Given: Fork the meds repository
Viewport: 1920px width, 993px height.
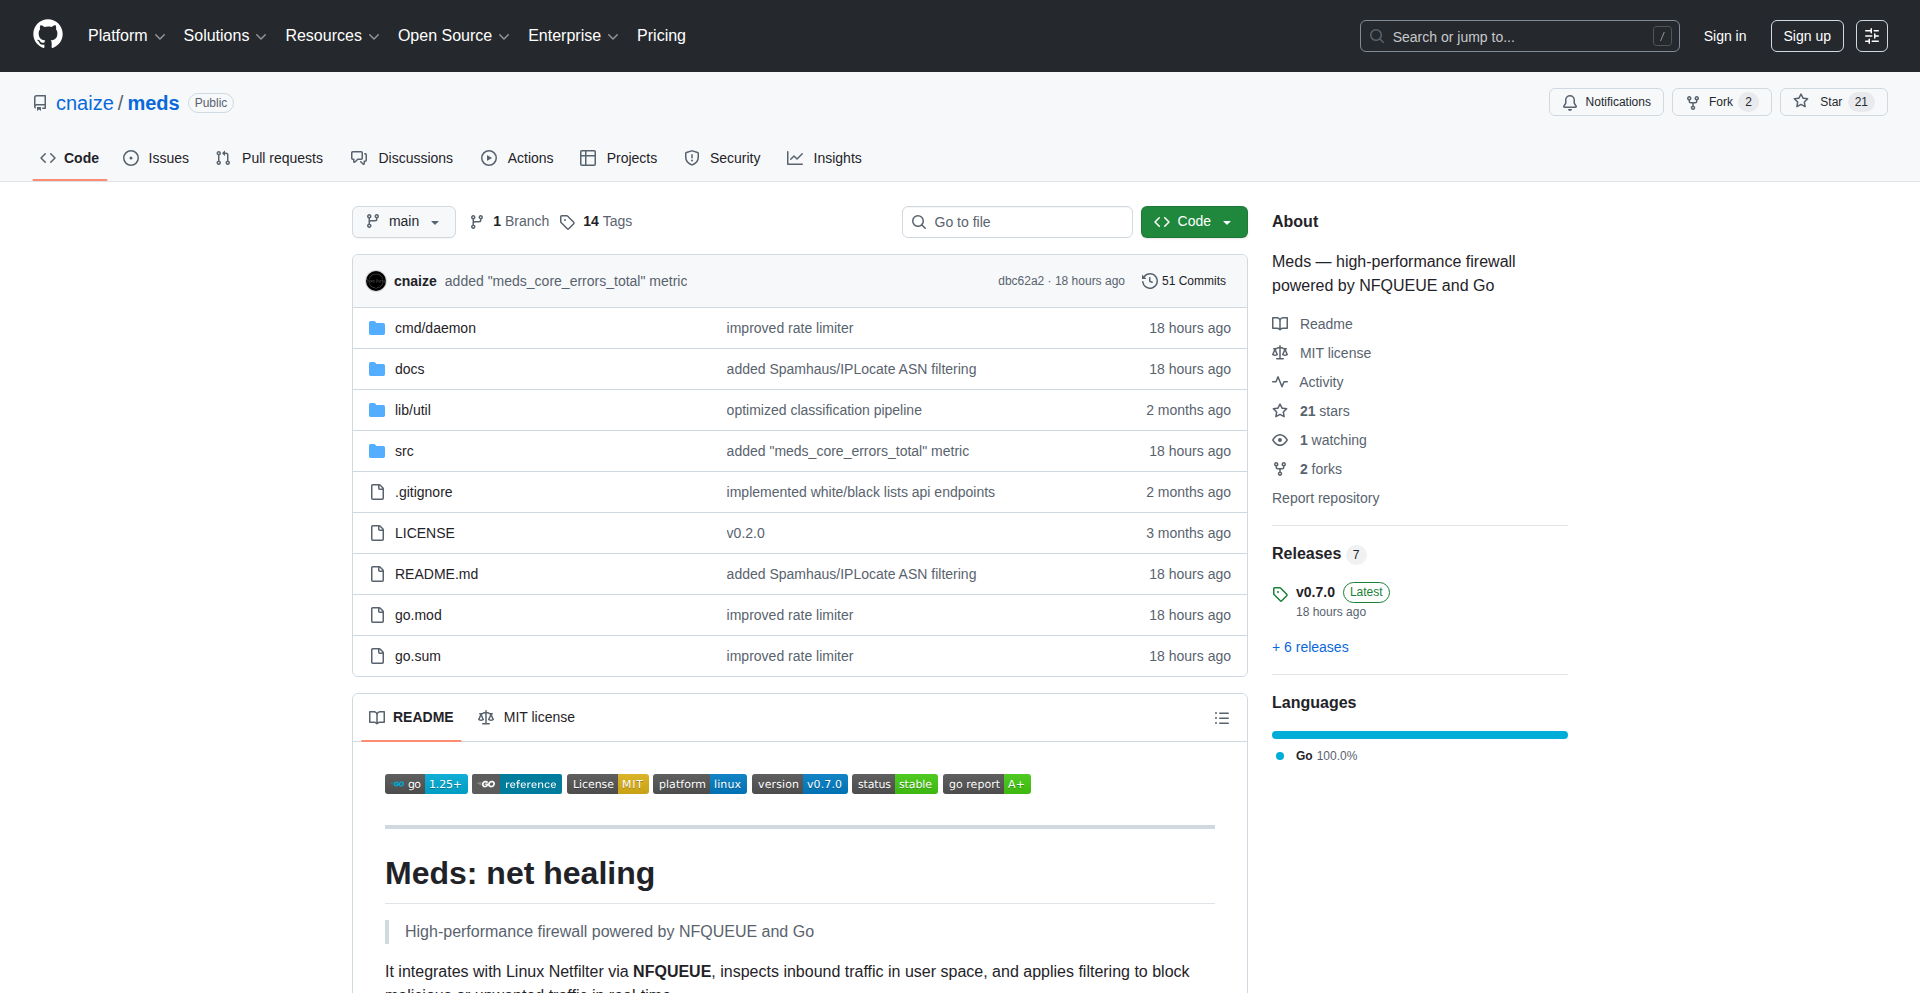Looking at the screenshot, I should click(1721, 102).
